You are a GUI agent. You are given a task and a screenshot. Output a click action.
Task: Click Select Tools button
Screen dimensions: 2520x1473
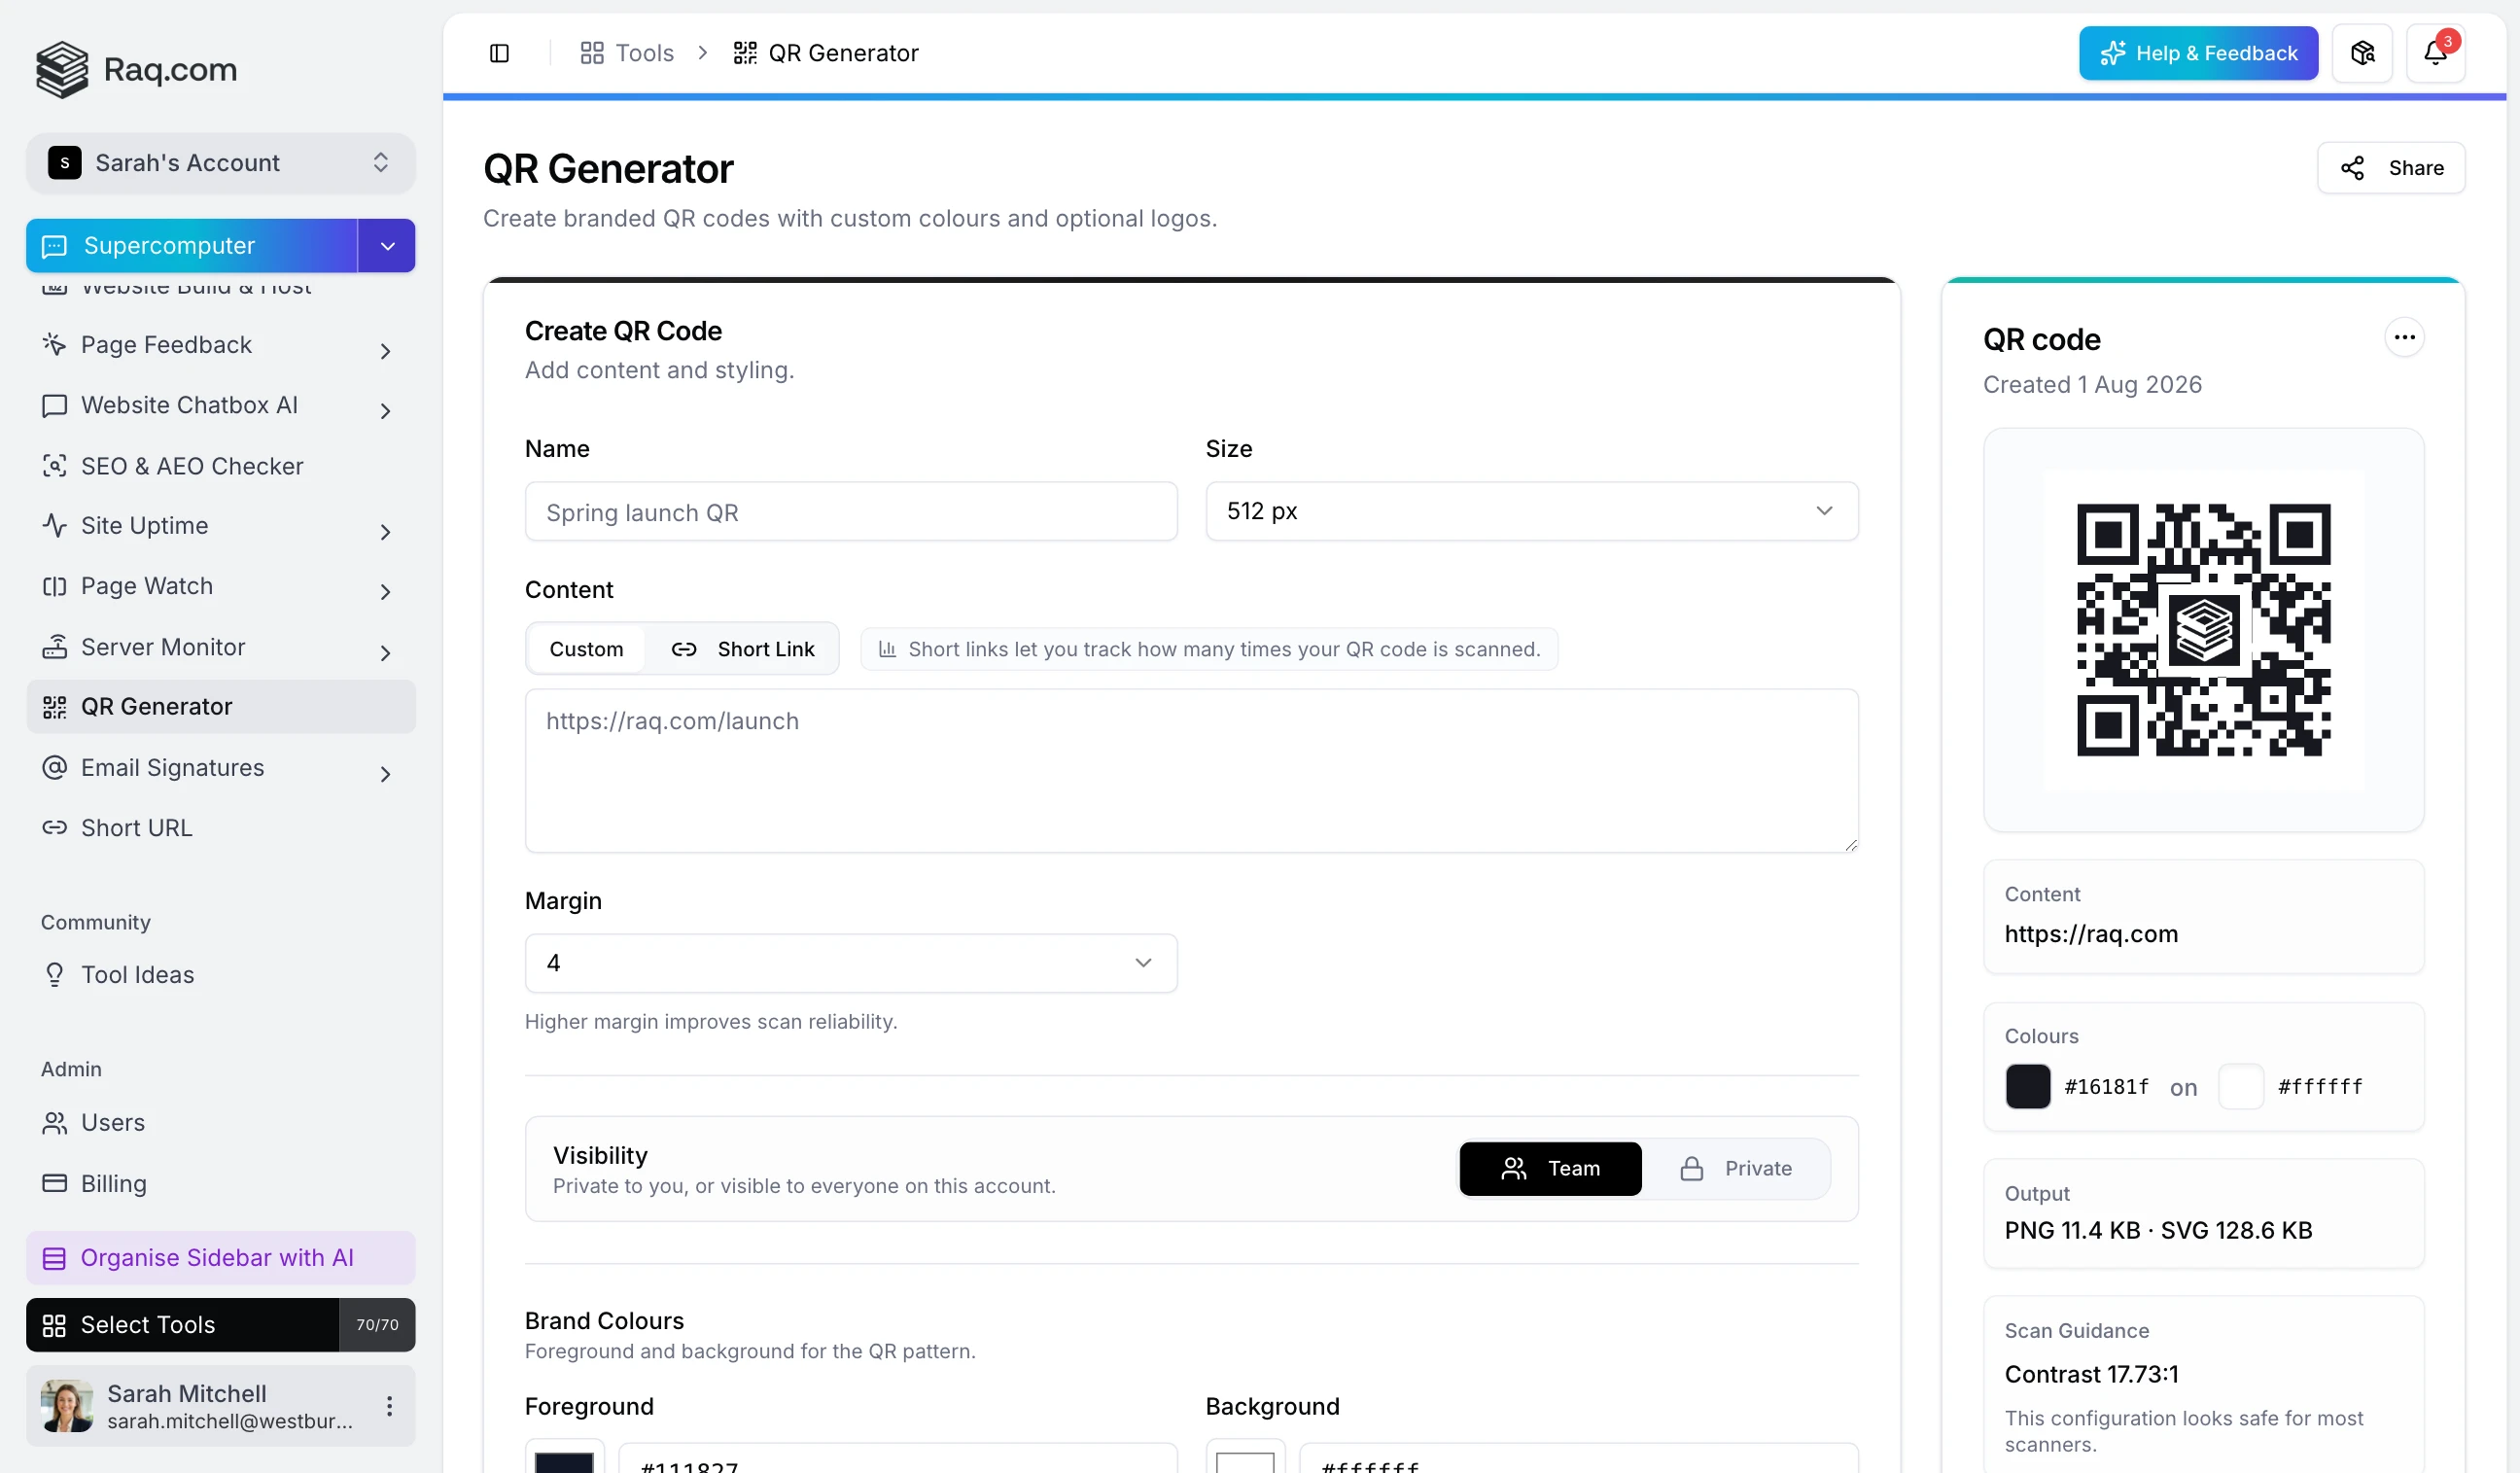(183, 1325)
